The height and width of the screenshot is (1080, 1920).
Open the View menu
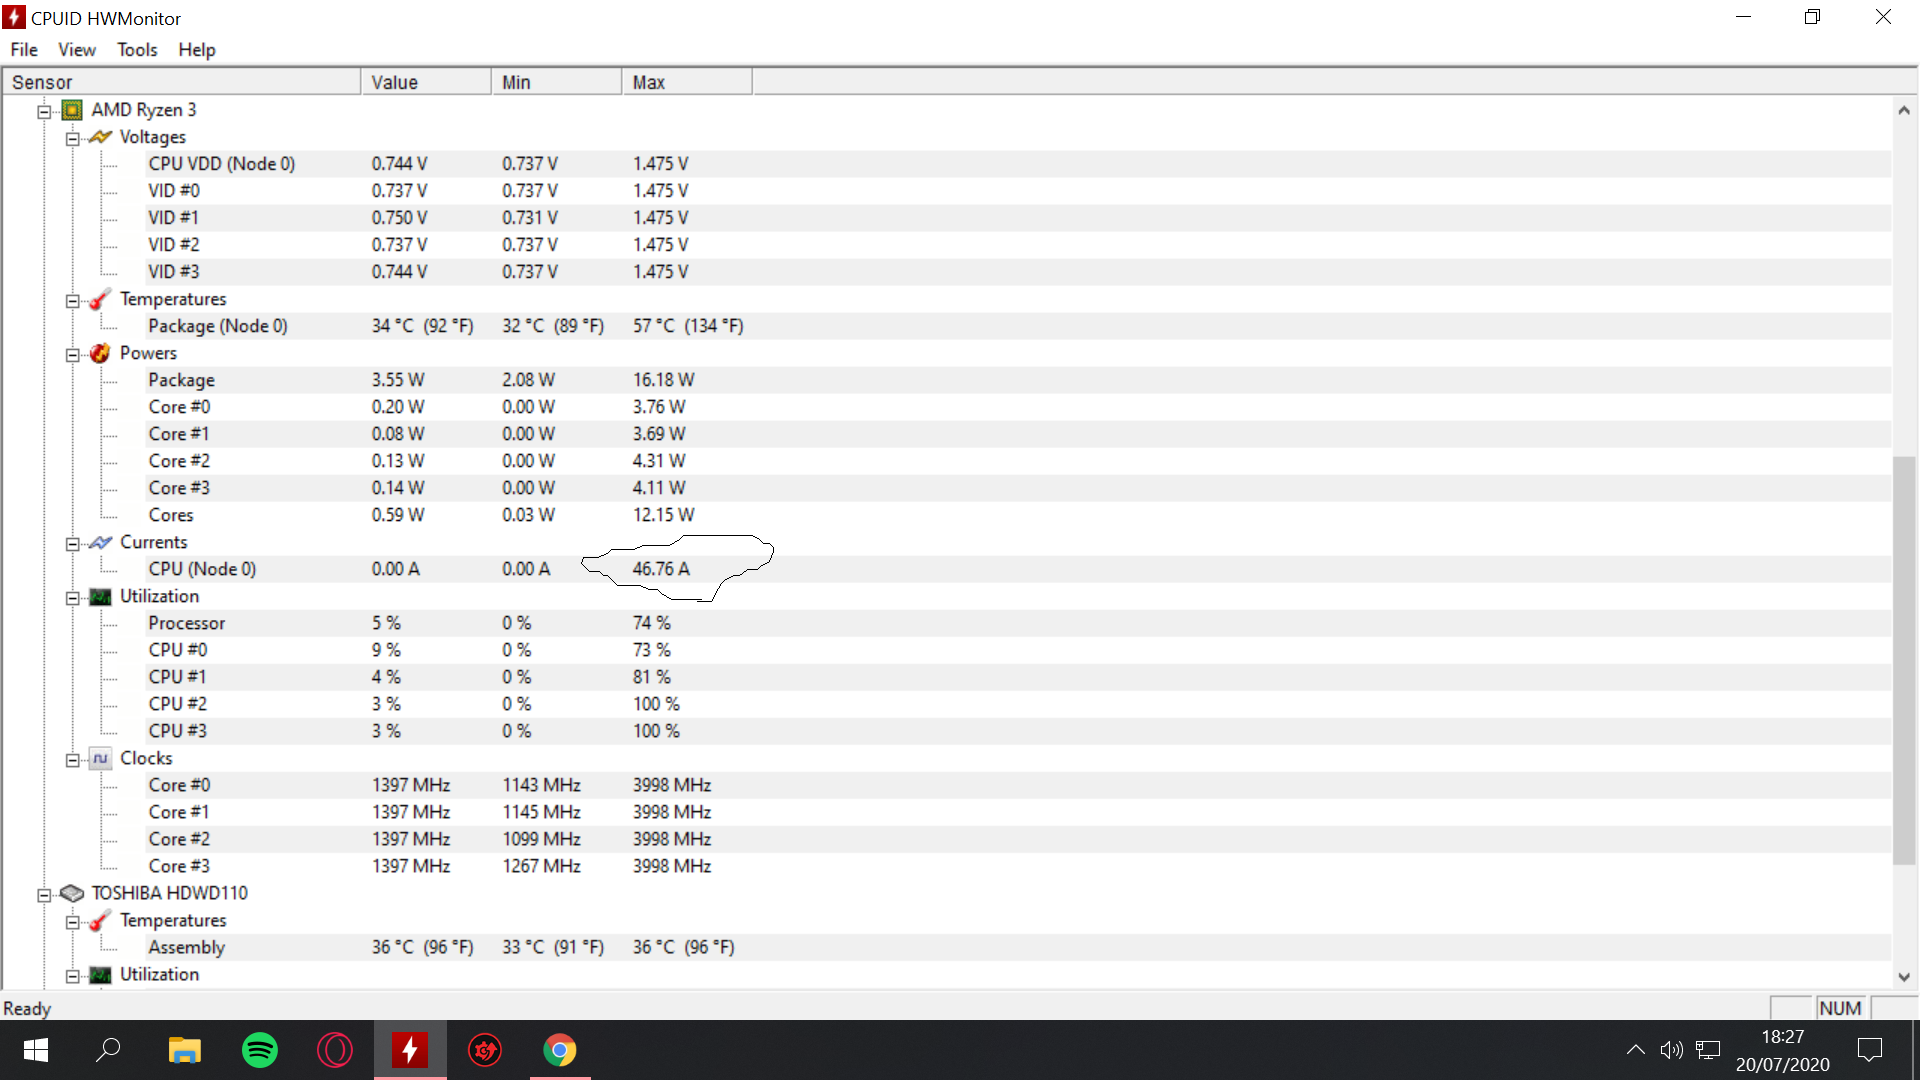pyautogui.click(x=77, y=50)
